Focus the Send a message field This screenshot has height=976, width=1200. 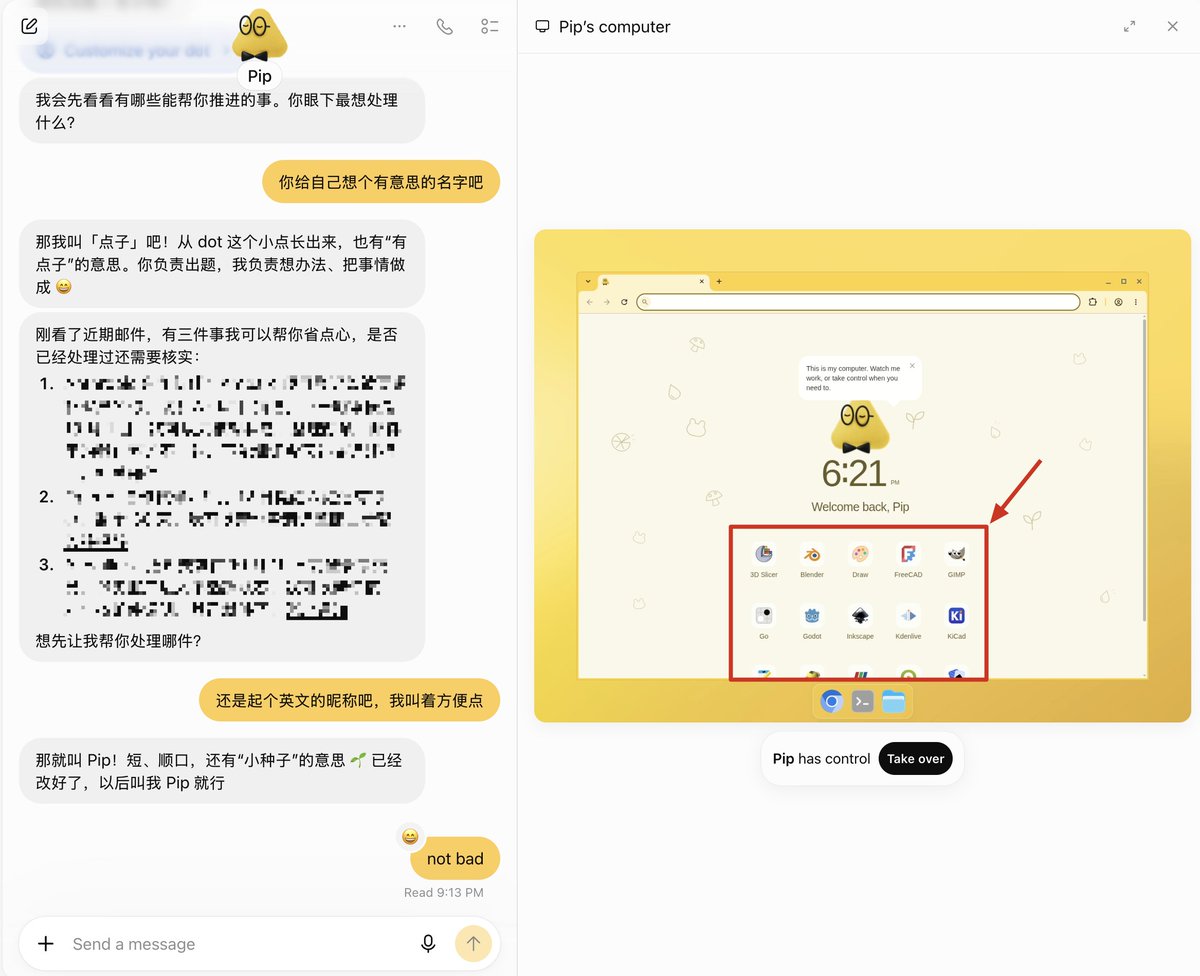click(x=240, y=944)
